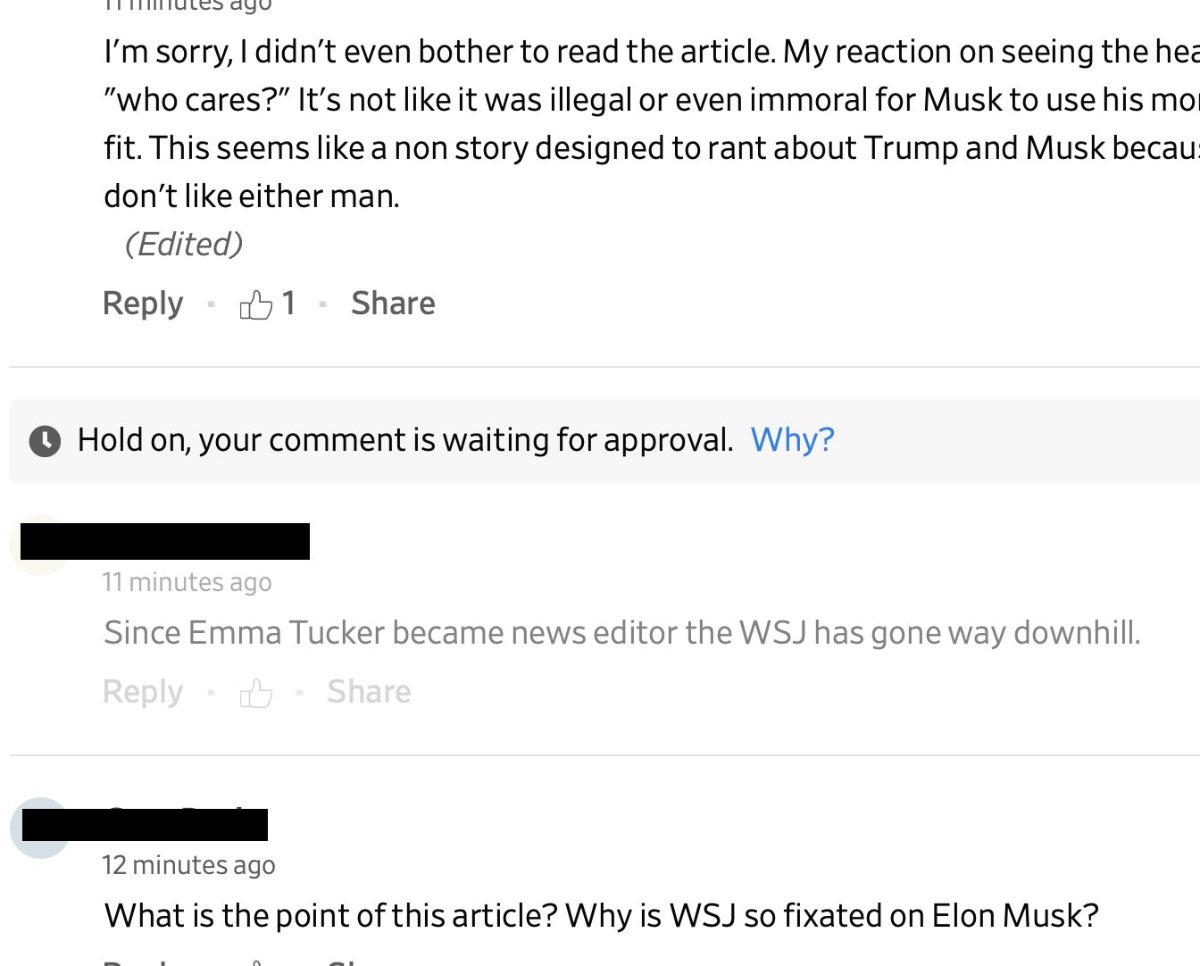Click the redacted username above "12 minutes ago"
1200x966 pixels.
tap(145, 825)
